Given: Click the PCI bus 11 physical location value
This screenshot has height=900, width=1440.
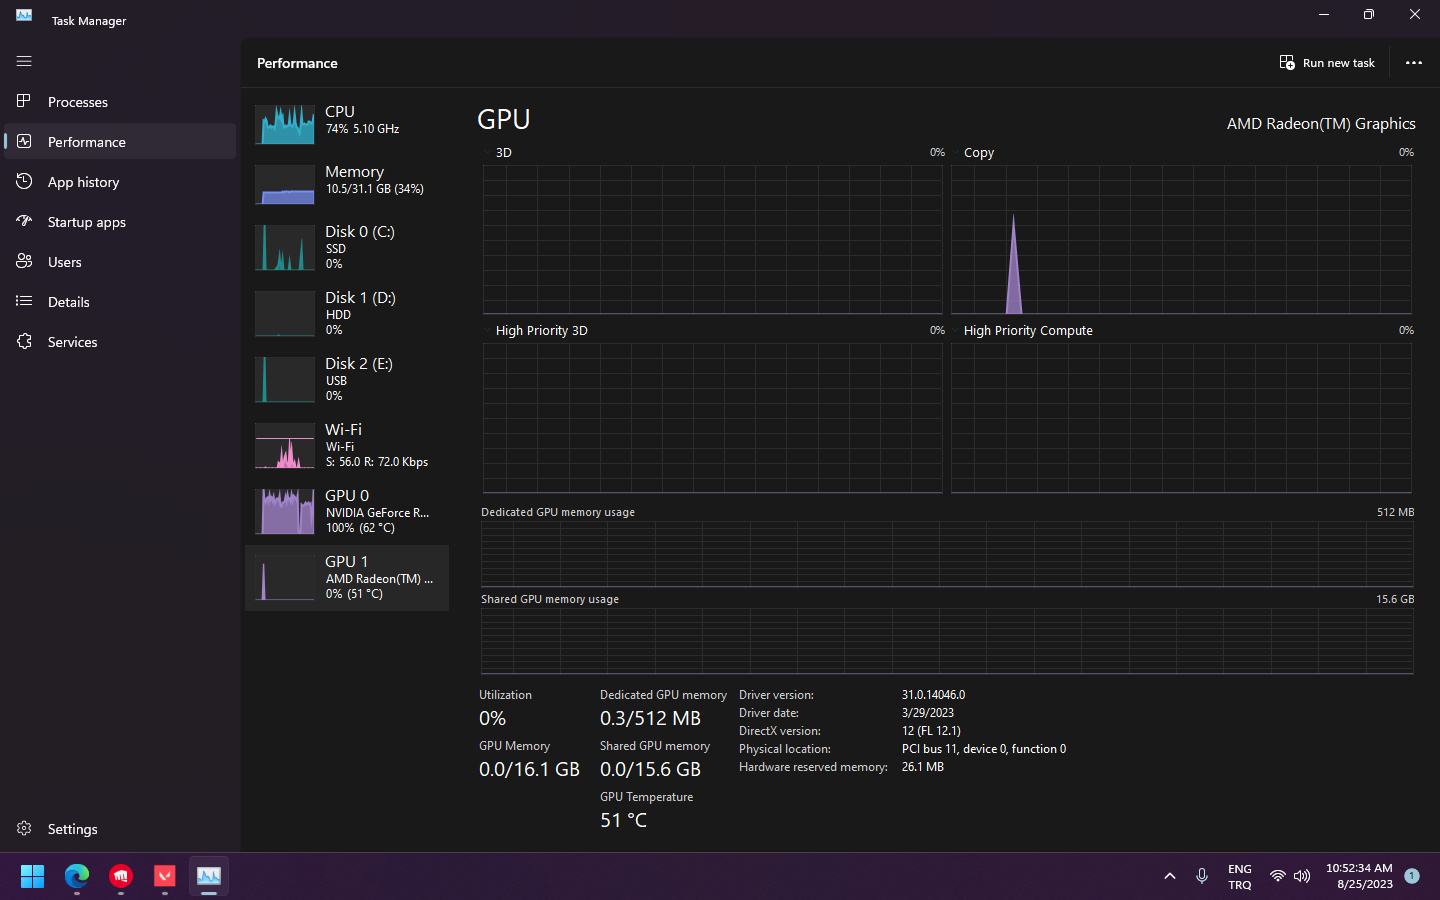Looking at the screenshot, I should tap(984, 749).
